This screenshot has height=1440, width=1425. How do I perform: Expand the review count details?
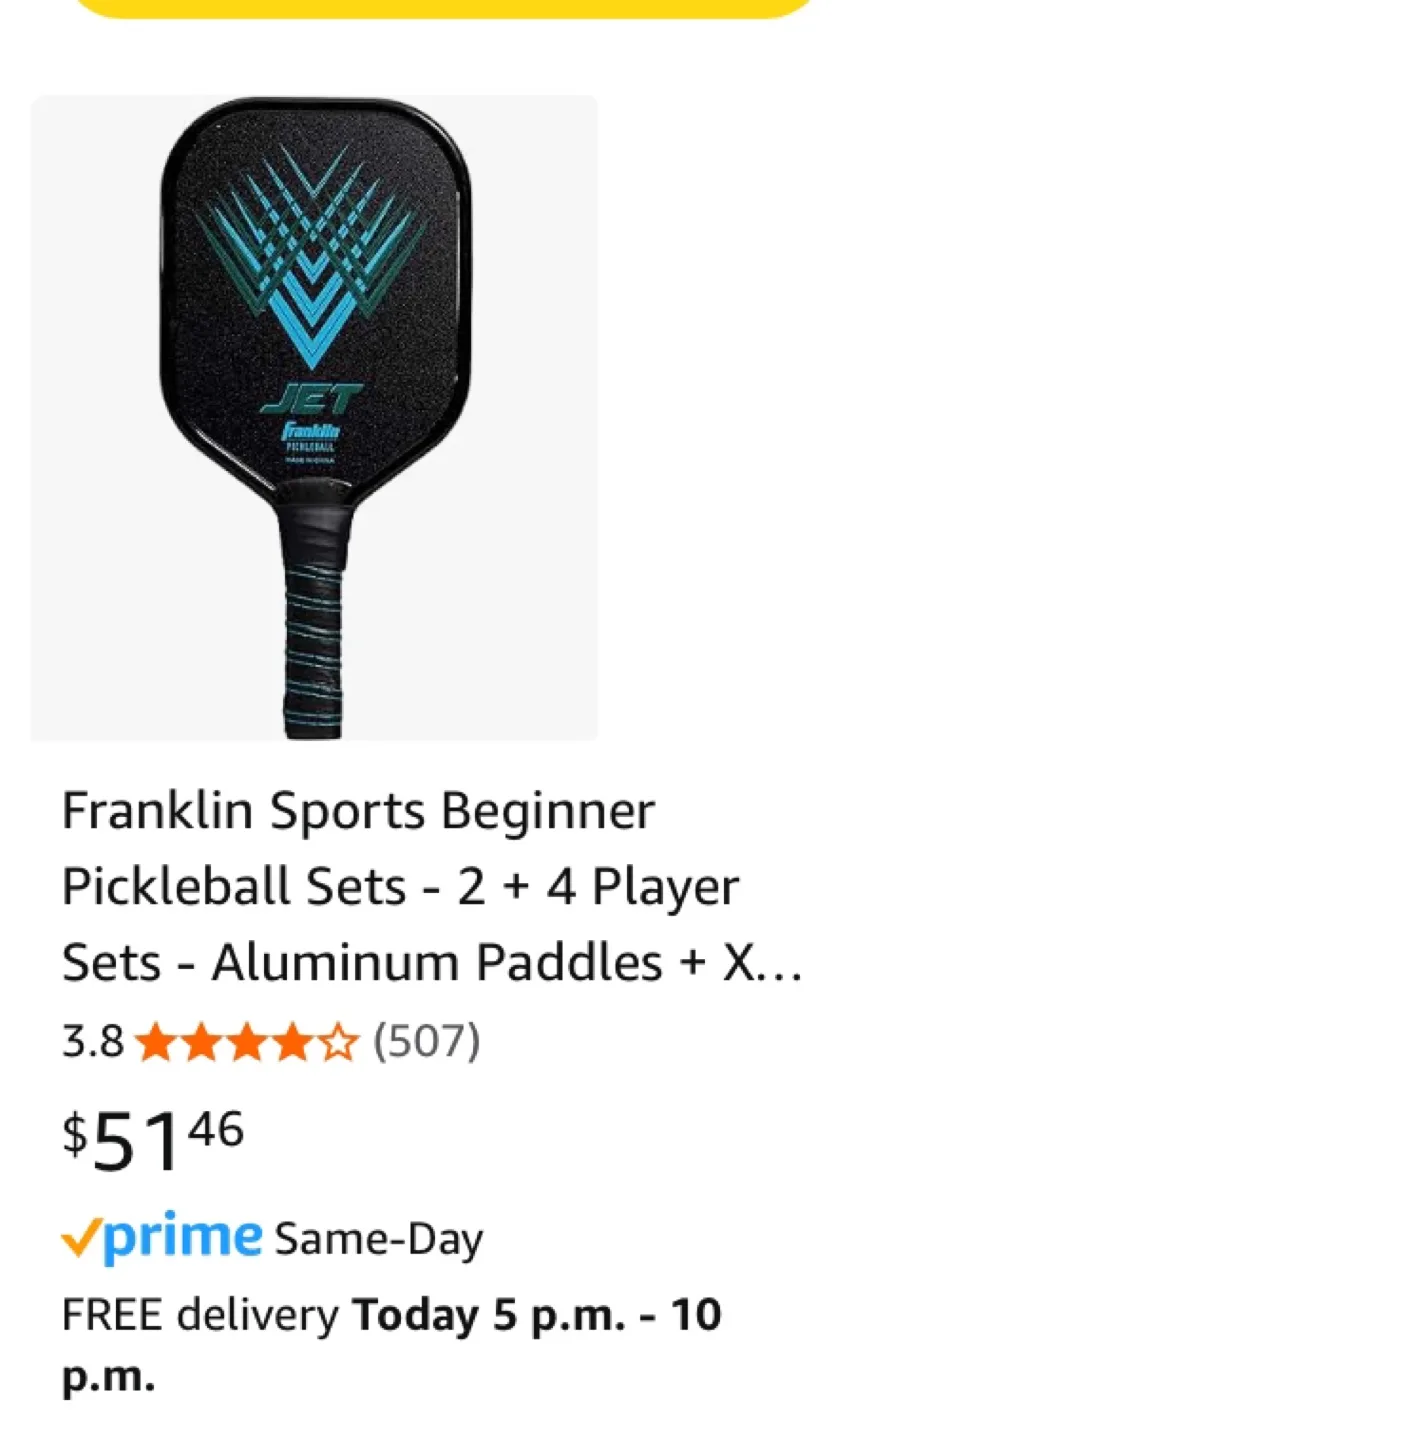click(427, 1042)
